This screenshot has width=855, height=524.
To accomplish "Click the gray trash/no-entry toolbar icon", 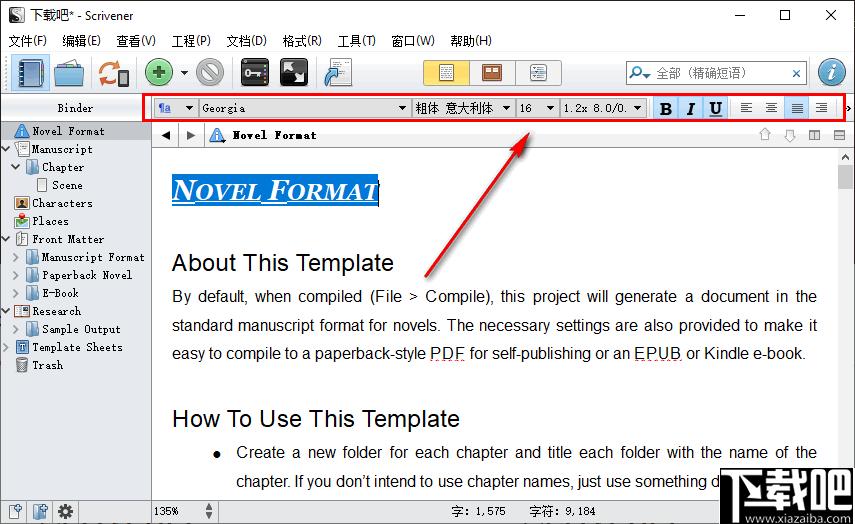I will (x=210, y=73).
